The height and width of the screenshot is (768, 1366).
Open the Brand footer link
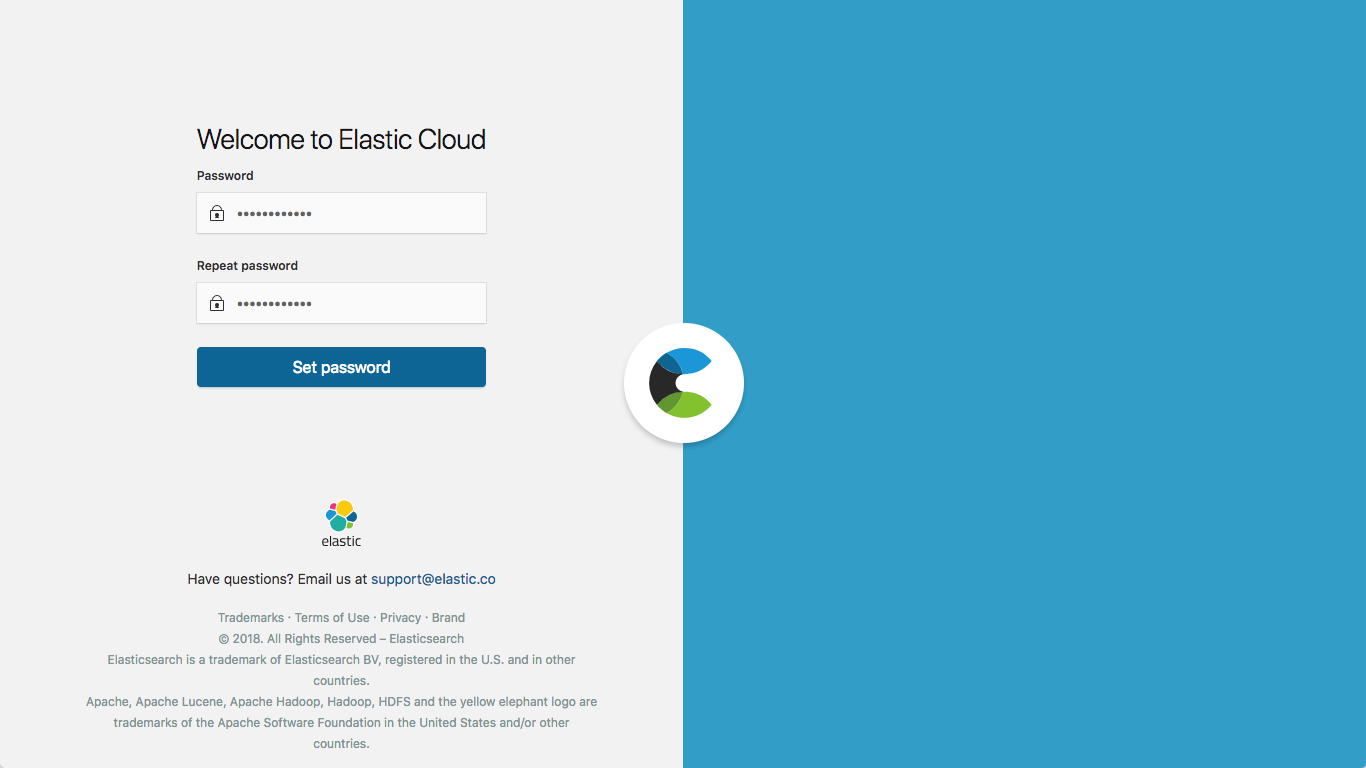coord(448,618)
